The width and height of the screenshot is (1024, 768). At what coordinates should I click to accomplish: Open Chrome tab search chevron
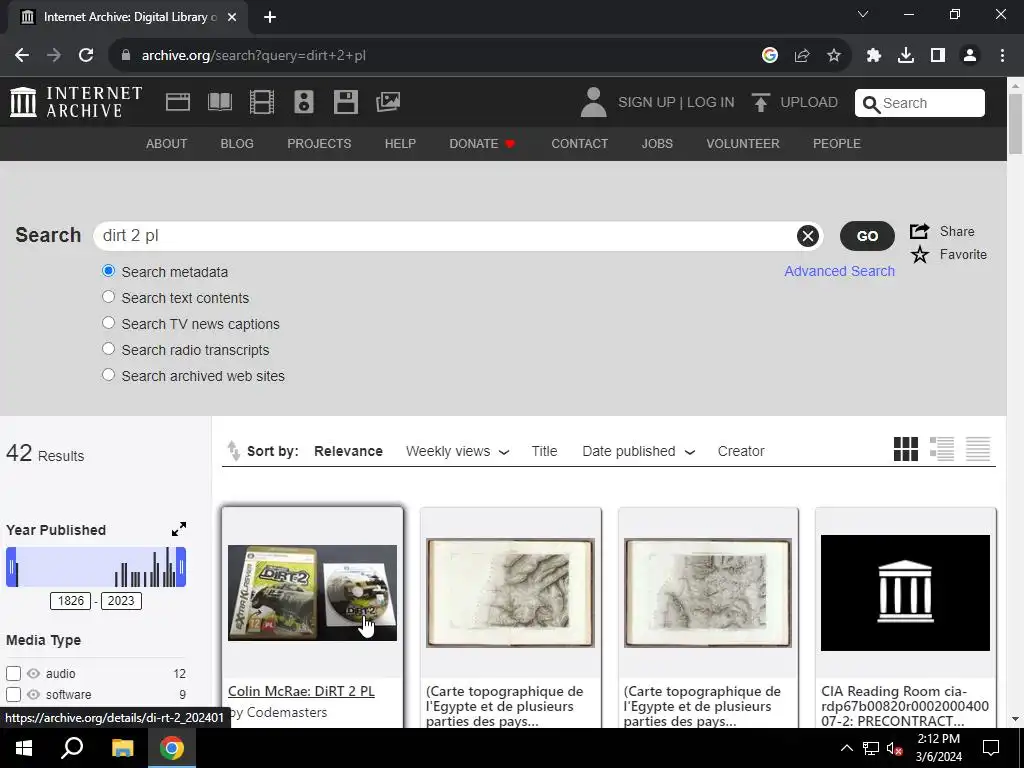pyautogui.click(x=863, y=14)
